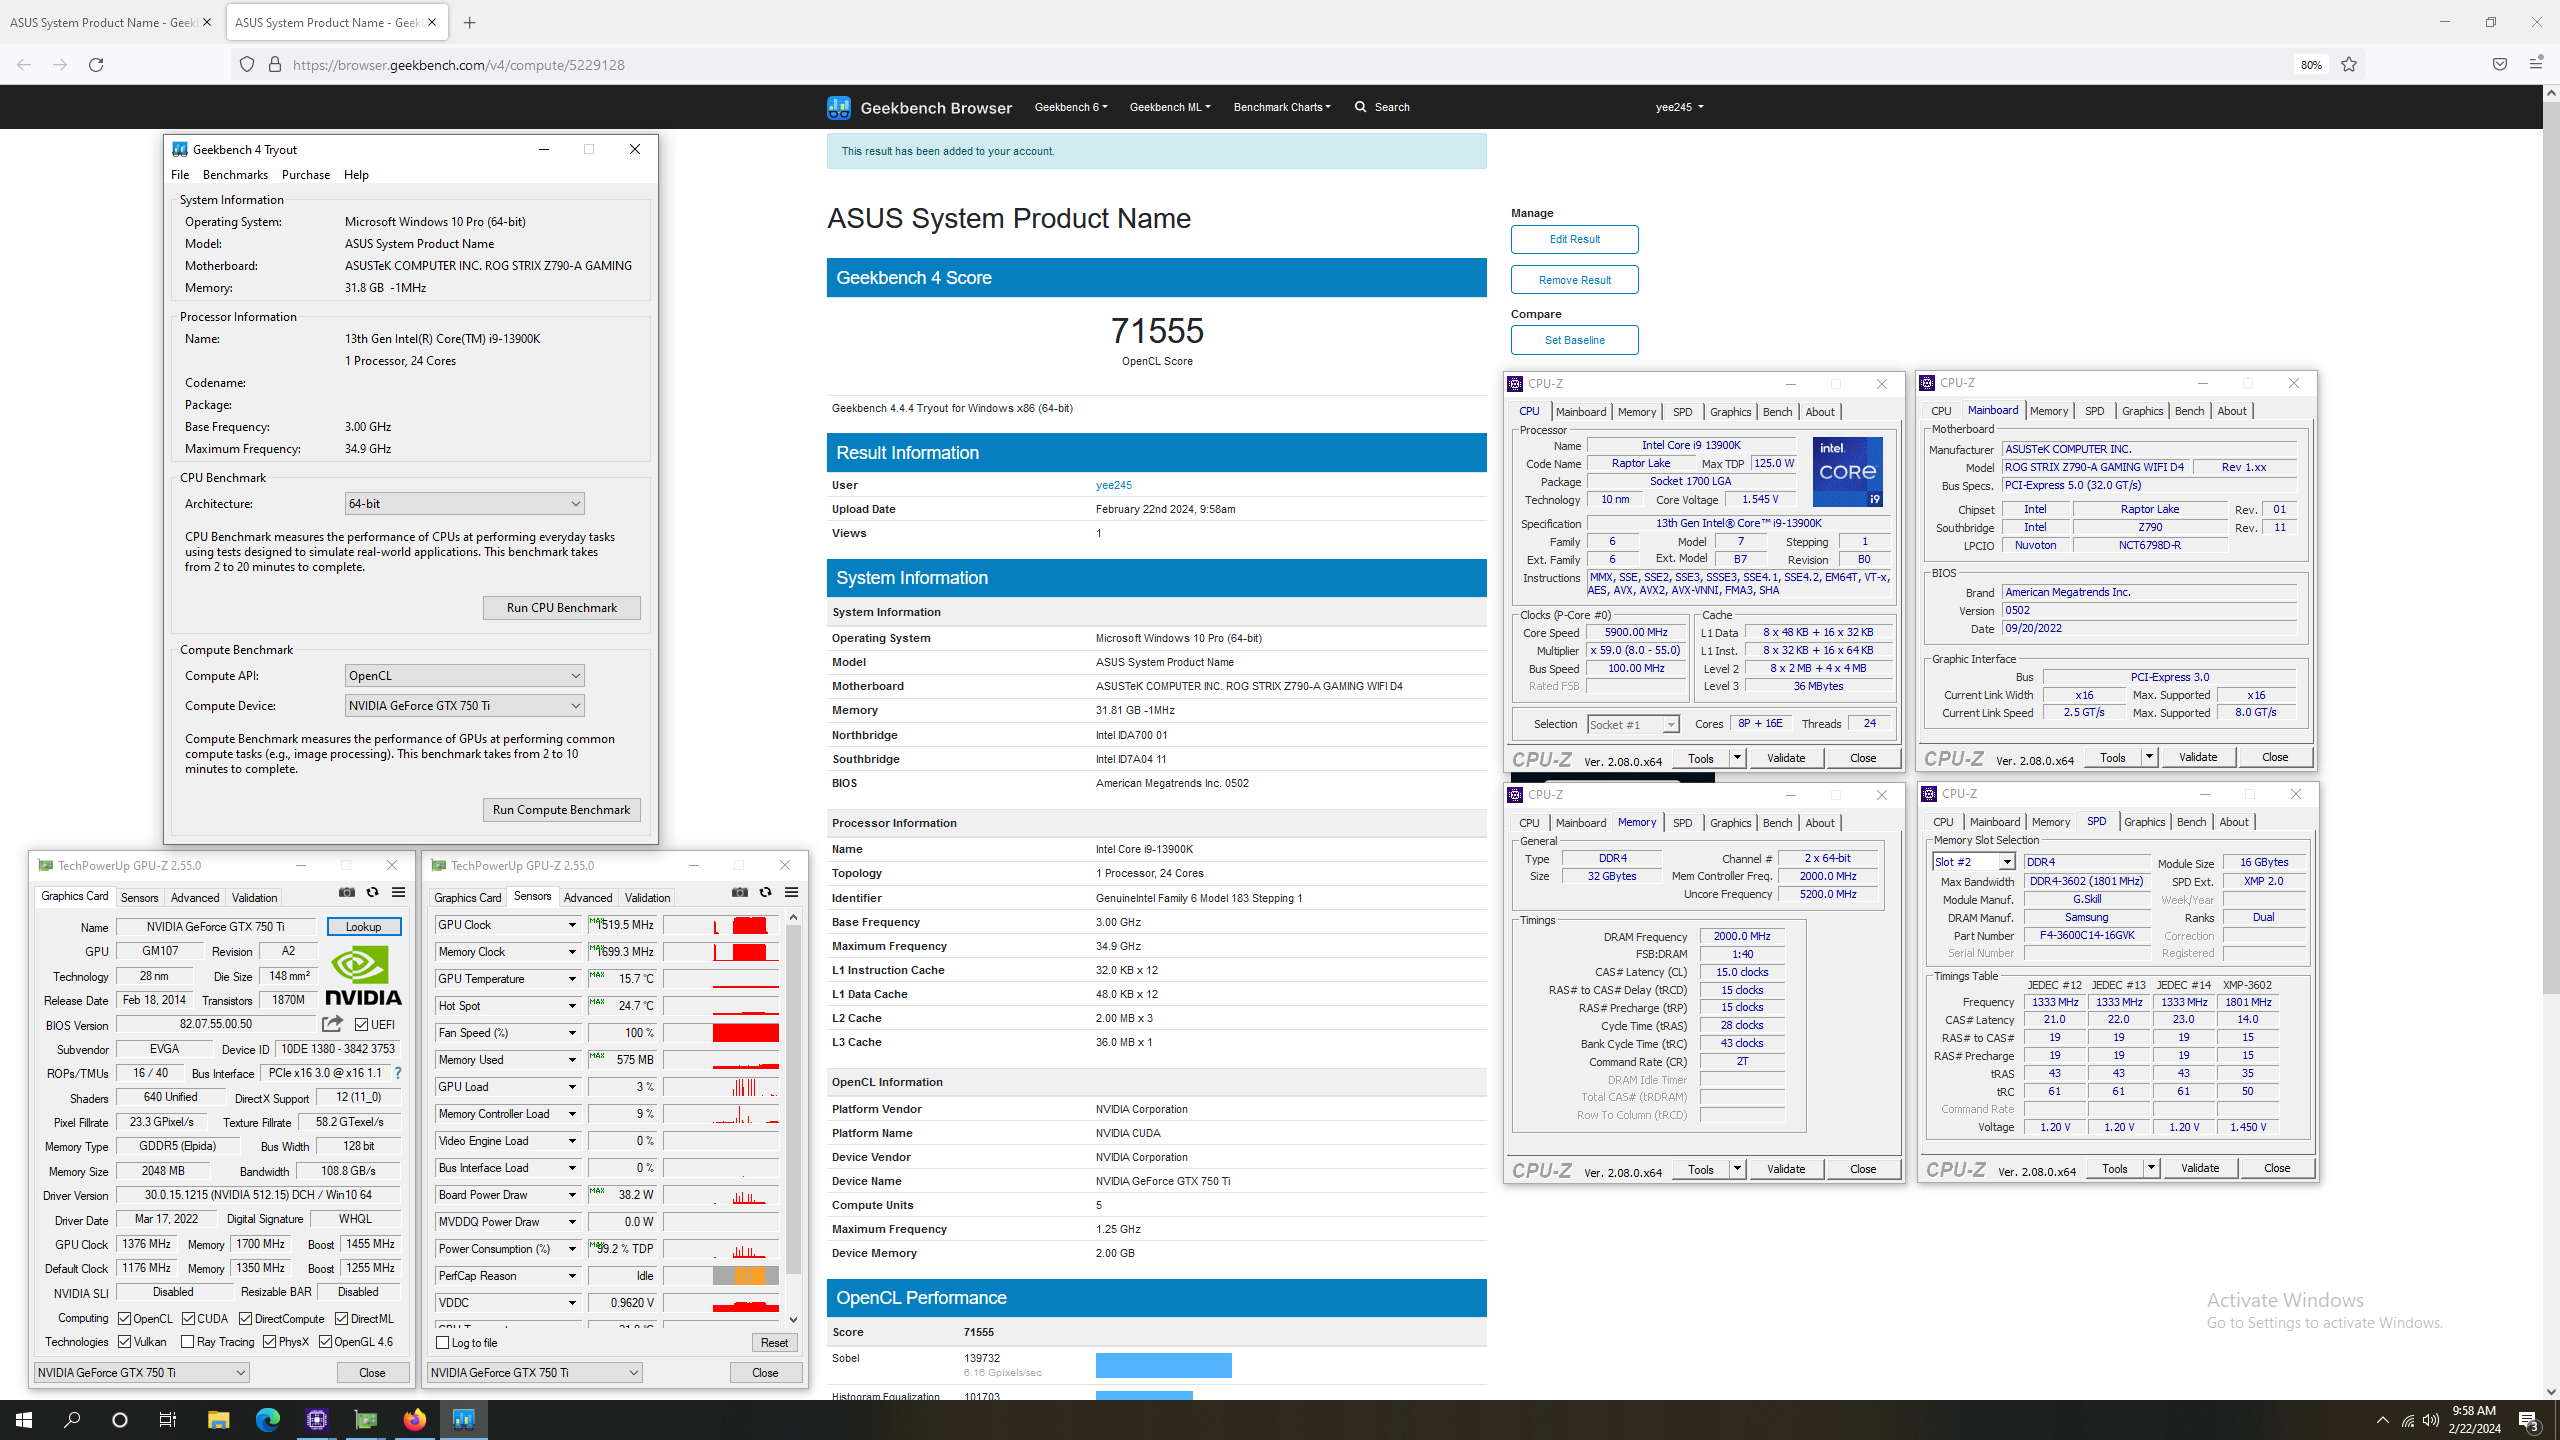Take a screenshot in the GPU-Z Graphics Card window
Image resolution: width=2560 pixels, height=1440 pixels.
pos(347,892)
